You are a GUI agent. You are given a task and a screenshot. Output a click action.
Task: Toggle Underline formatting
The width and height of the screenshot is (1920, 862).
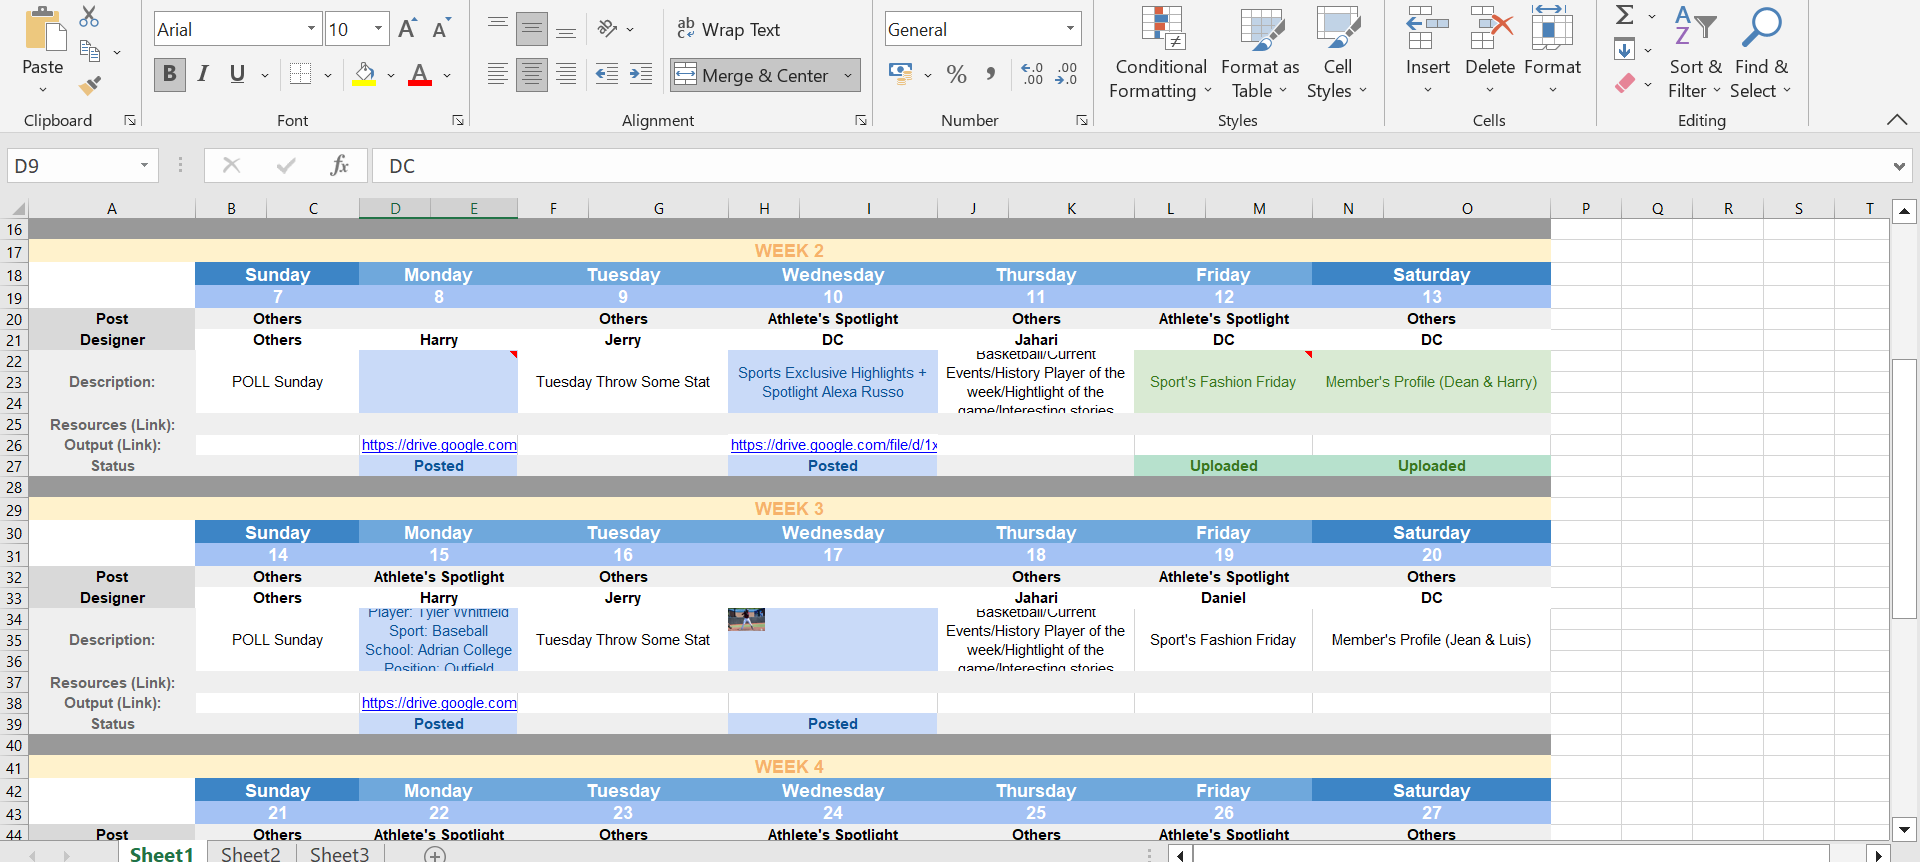[237, 74]
